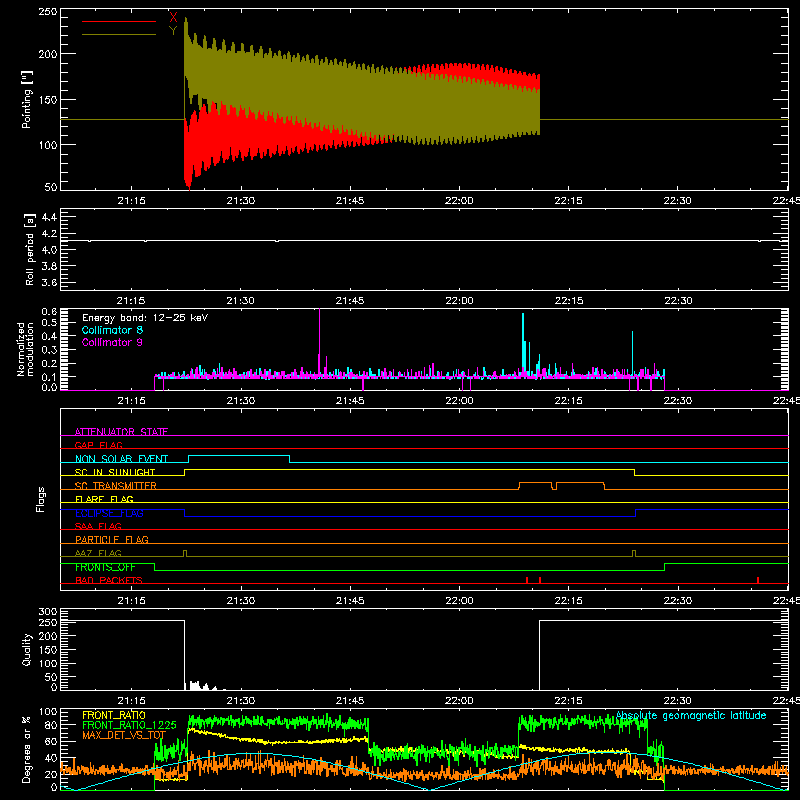Click the raised NON_SOLAR_EVENT step segment
The height and width of the screenshot is (800, 800).
[x=239, y=456]
